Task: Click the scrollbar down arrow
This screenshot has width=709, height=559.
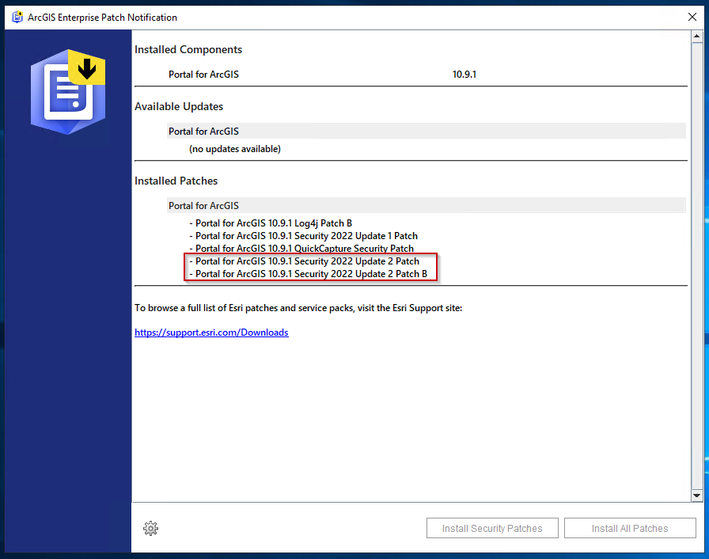Action: (697, 496)
